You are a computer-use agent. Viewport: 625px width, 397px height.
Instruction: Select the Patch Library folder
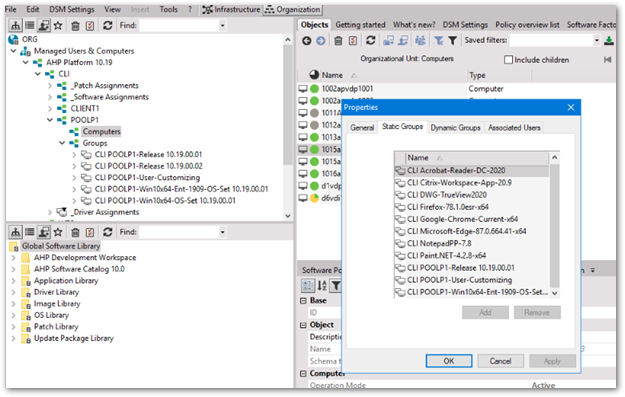point(56,327)
